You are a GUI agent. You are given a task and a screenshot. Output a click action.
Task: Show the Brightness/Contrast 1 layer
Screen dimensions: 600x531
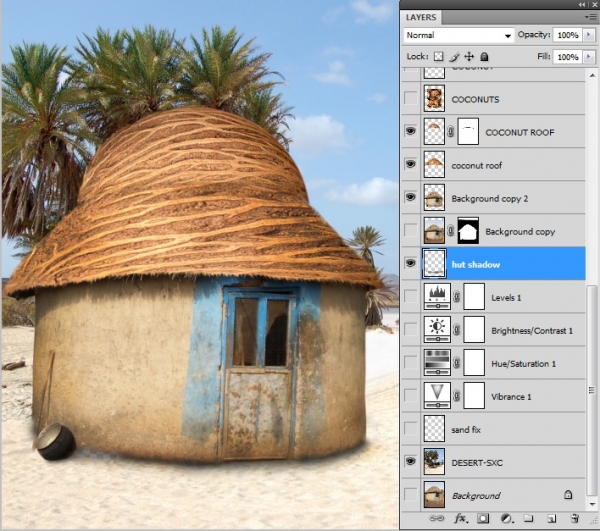pyautogui.click(x=411, y=329)
